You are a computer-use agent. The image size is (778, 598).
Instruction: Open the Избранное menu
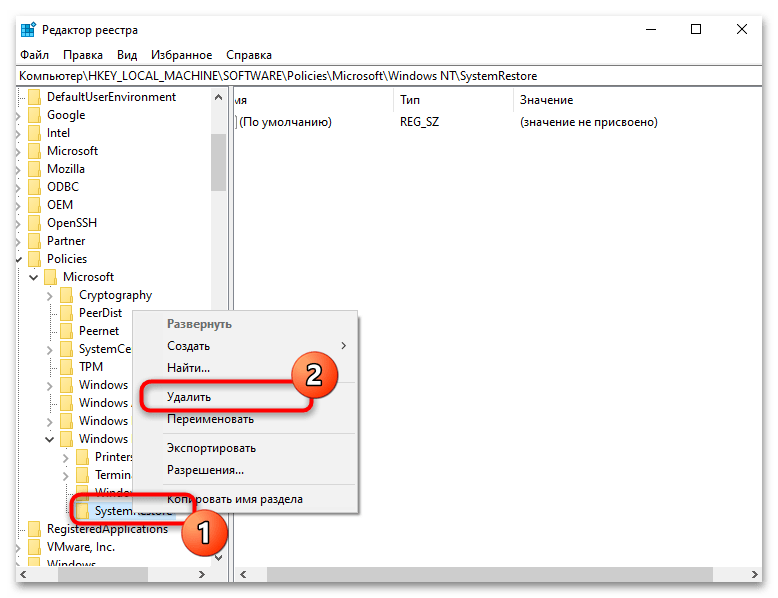(x=182, y=55)
